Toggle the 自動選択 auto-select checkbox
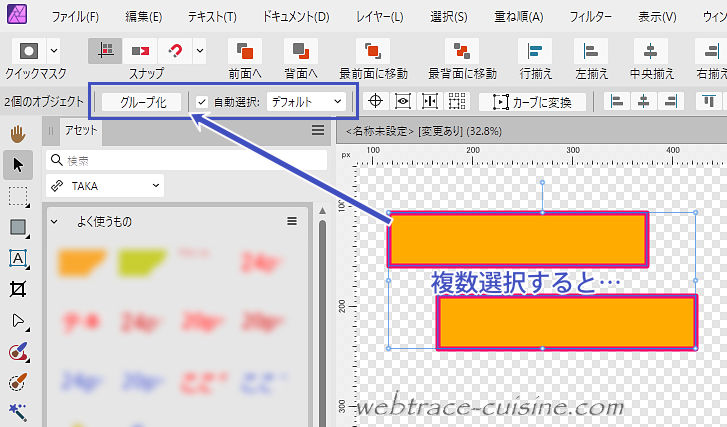 click(203, 101)
